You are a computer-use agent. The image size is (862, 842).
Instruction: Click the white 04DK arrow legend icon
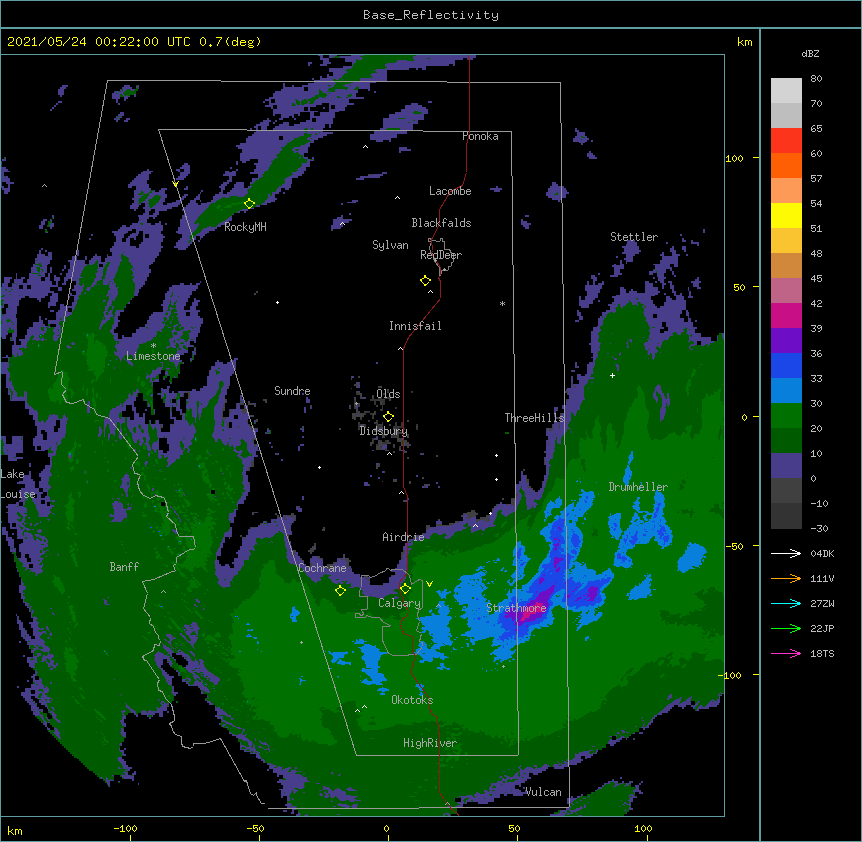pos(786,553)
